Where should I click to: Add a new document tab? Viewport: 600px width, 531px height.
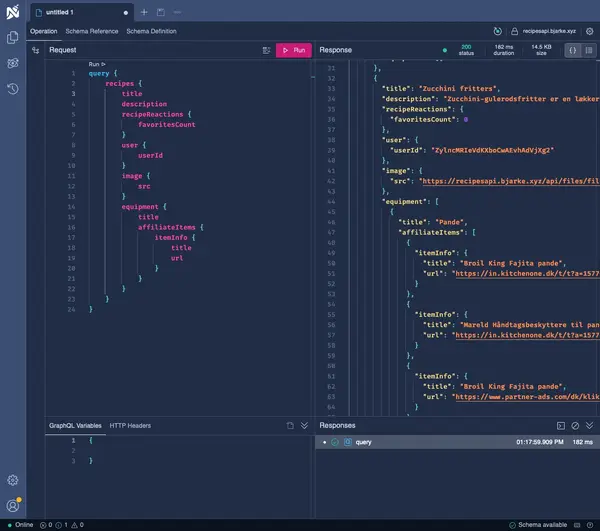click(144, 12)
